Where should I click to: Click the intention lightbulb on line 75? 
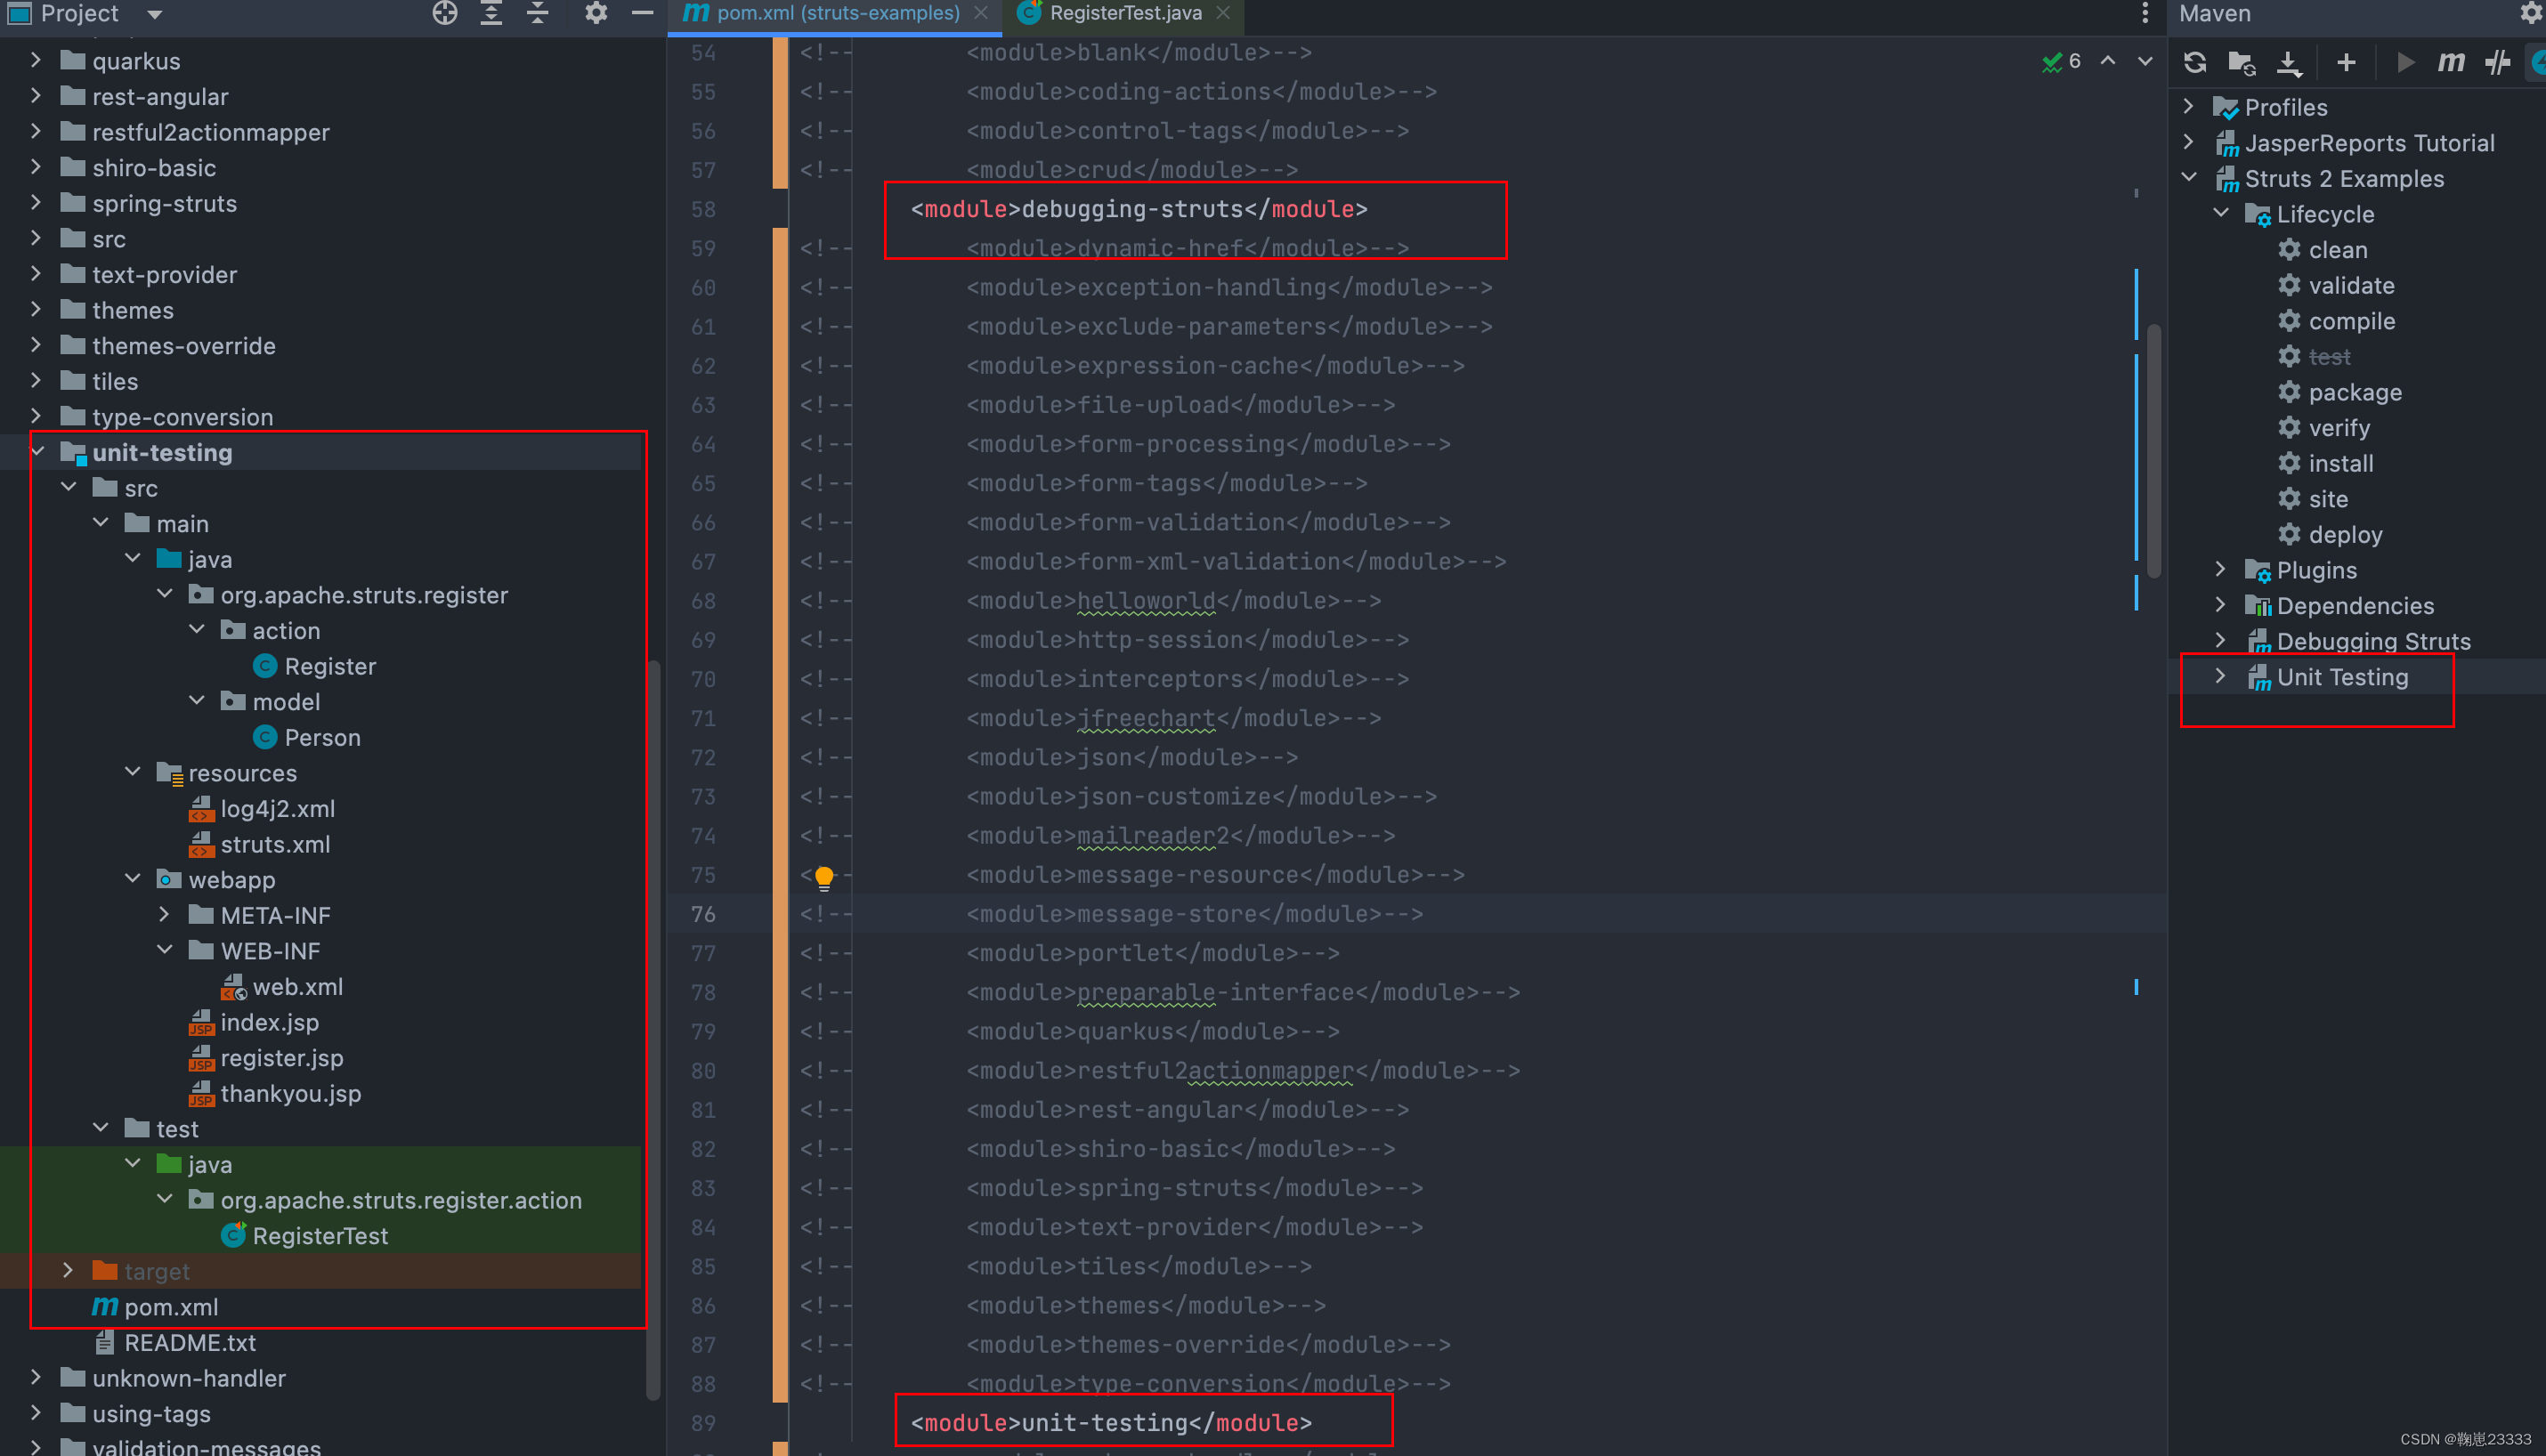tap(824, 877)
